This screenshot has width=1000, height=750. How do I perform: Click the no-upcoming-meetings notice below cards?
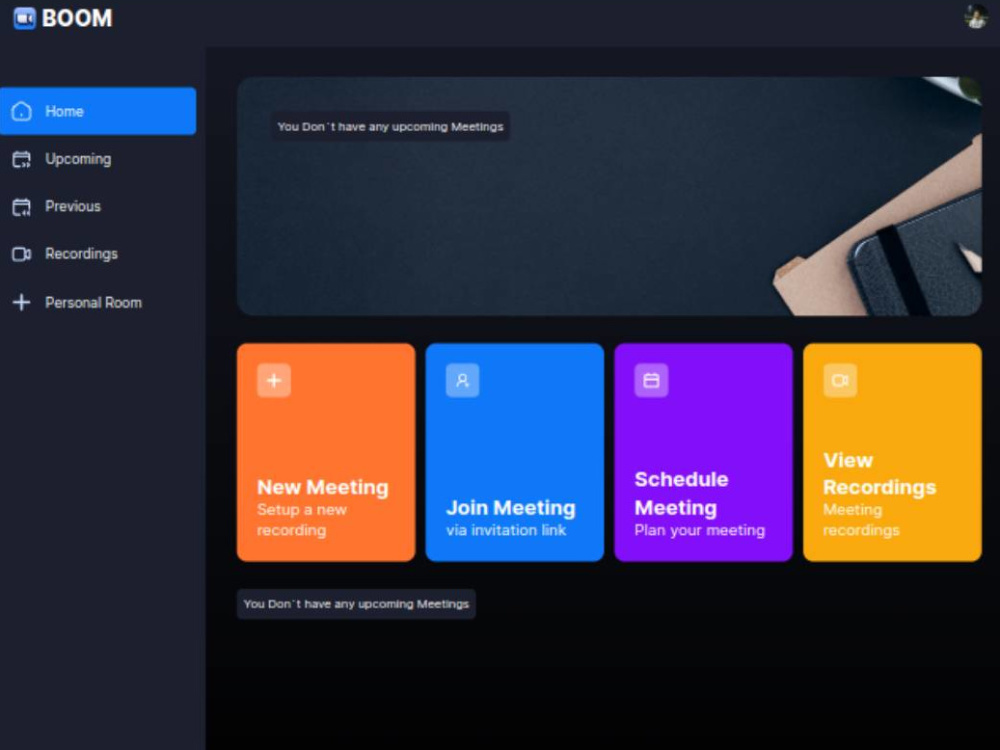click(x=356, y=603)
